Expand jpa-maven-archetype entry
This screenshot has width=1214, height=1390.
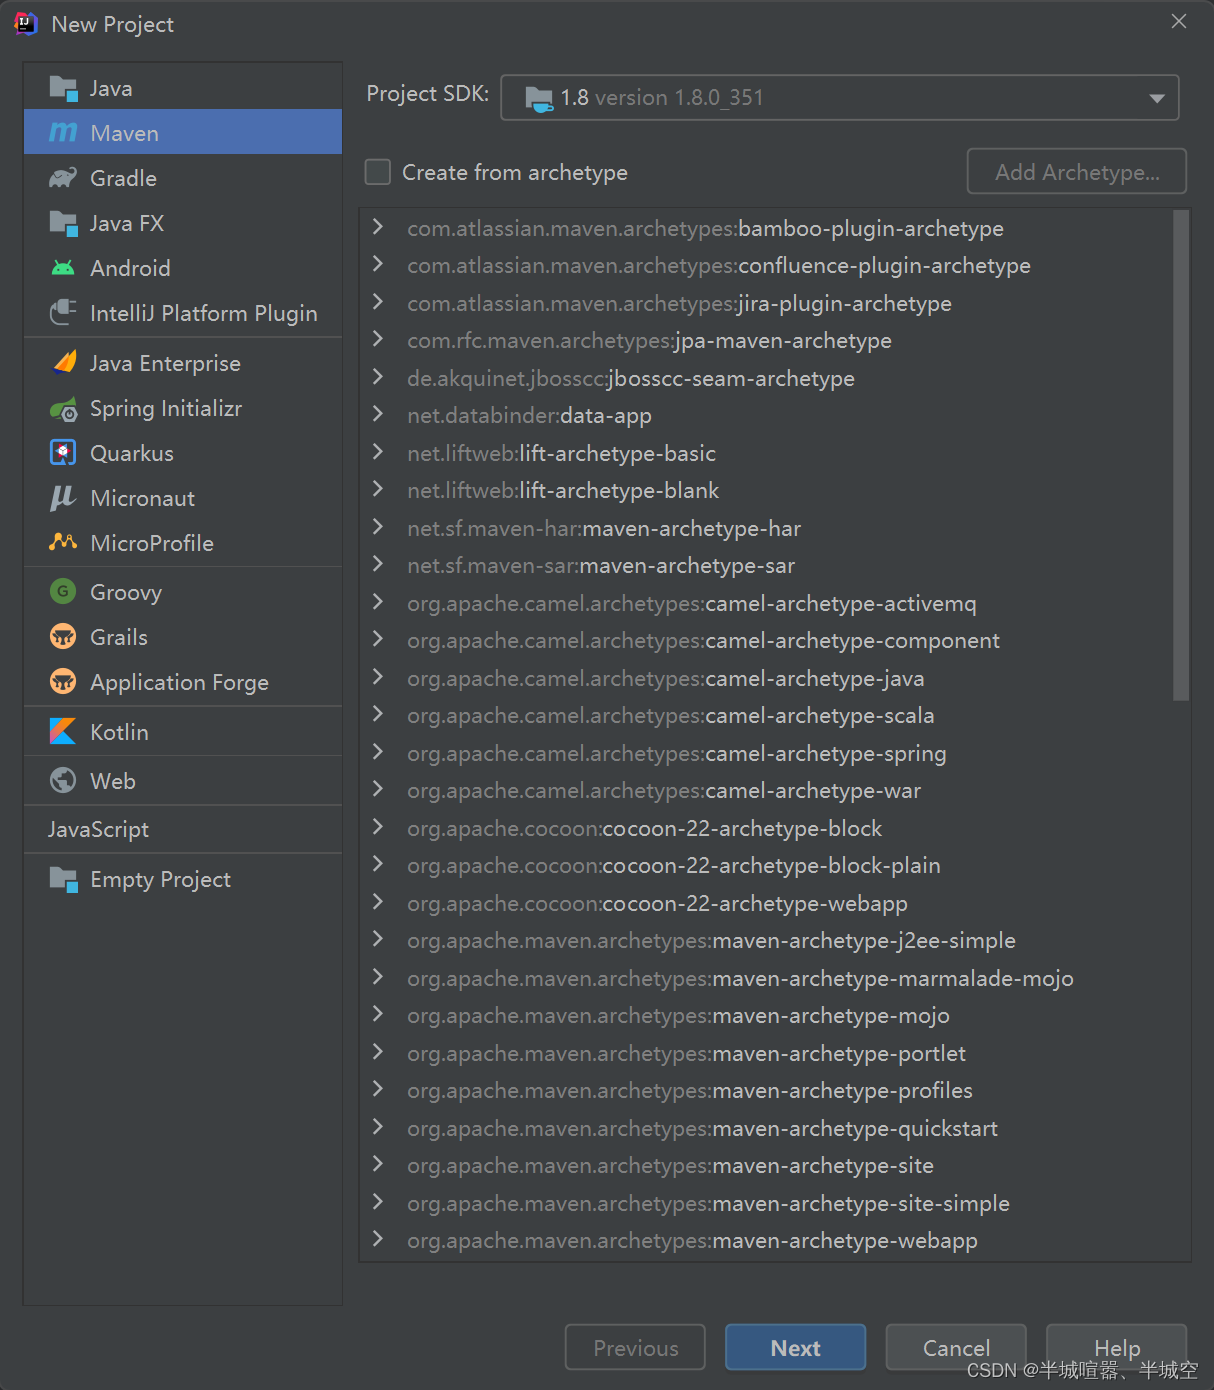click(x=378, y=339)
